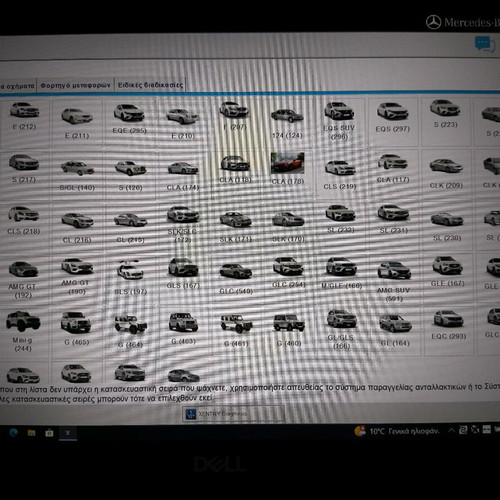Choose the EQS (297) model
The image size is (500, 500).
393,122
